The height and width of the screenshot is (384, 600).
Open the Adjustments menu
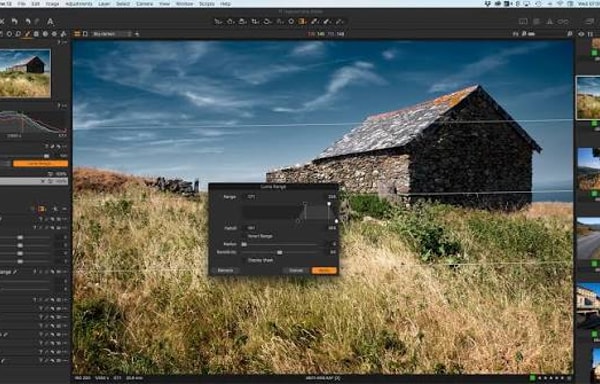[x=78, y=4]
